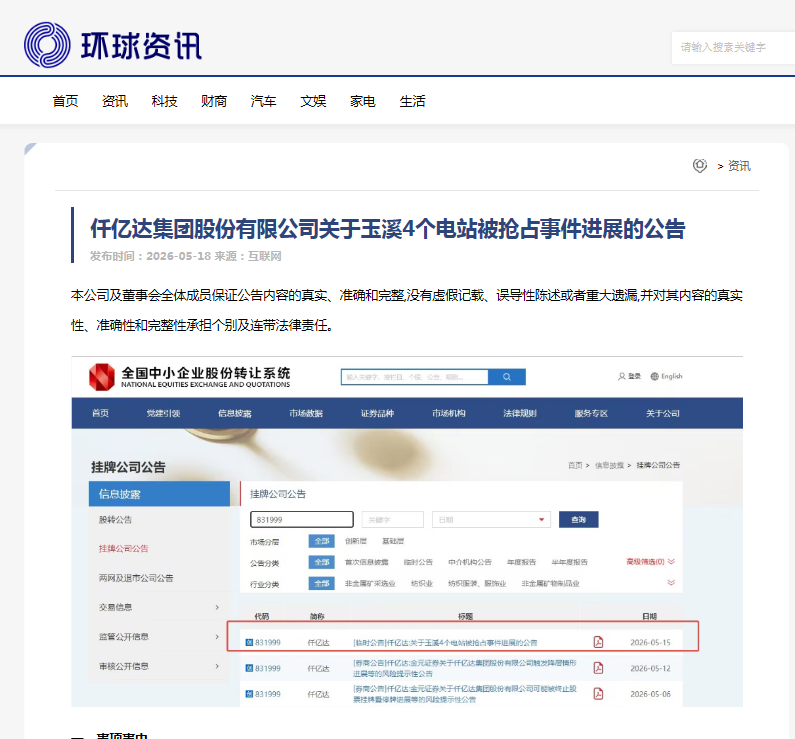Select the 信息披露 sidebar header

(x=159, y=494)
